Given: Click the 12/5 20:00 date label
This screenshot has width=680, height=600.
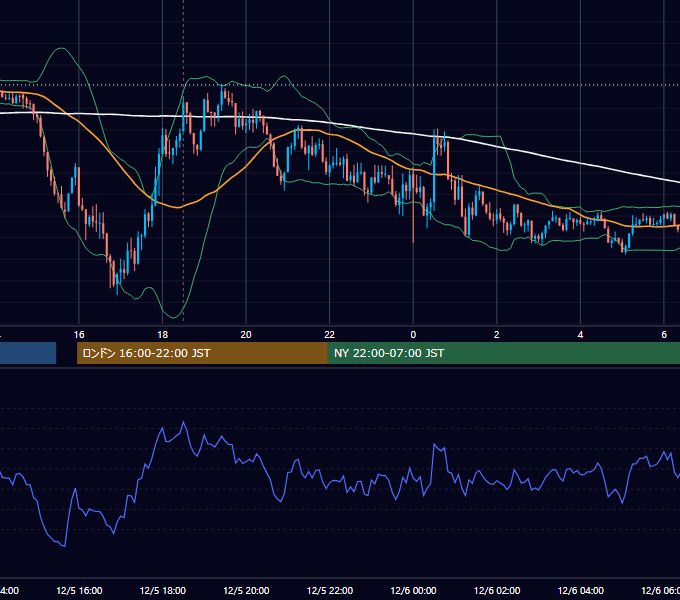Looking at the screenshot, I should tap(246, 590).
